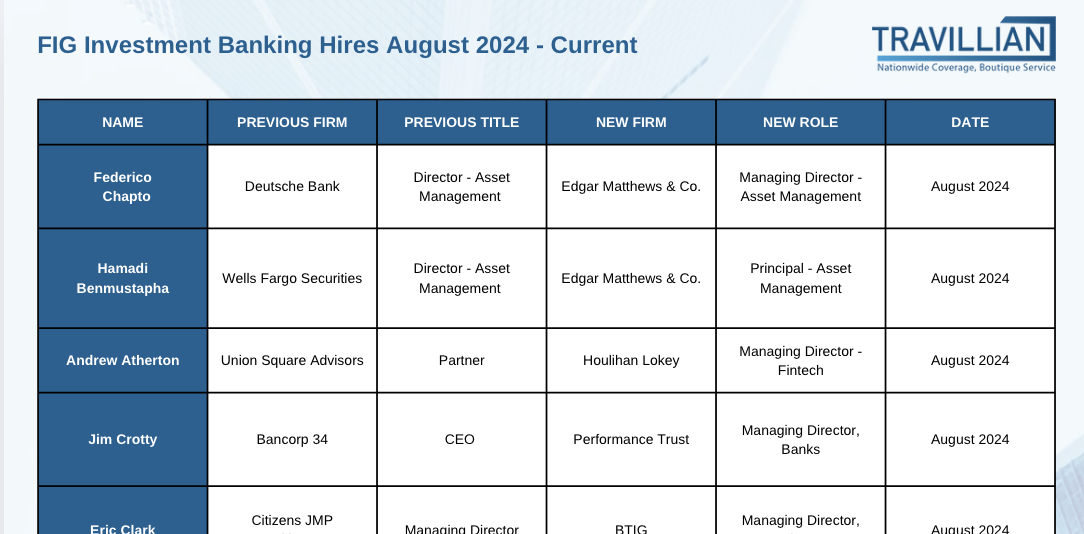1084x534 pixels.
Task: Click the page title heading
Action: (337, 45)
